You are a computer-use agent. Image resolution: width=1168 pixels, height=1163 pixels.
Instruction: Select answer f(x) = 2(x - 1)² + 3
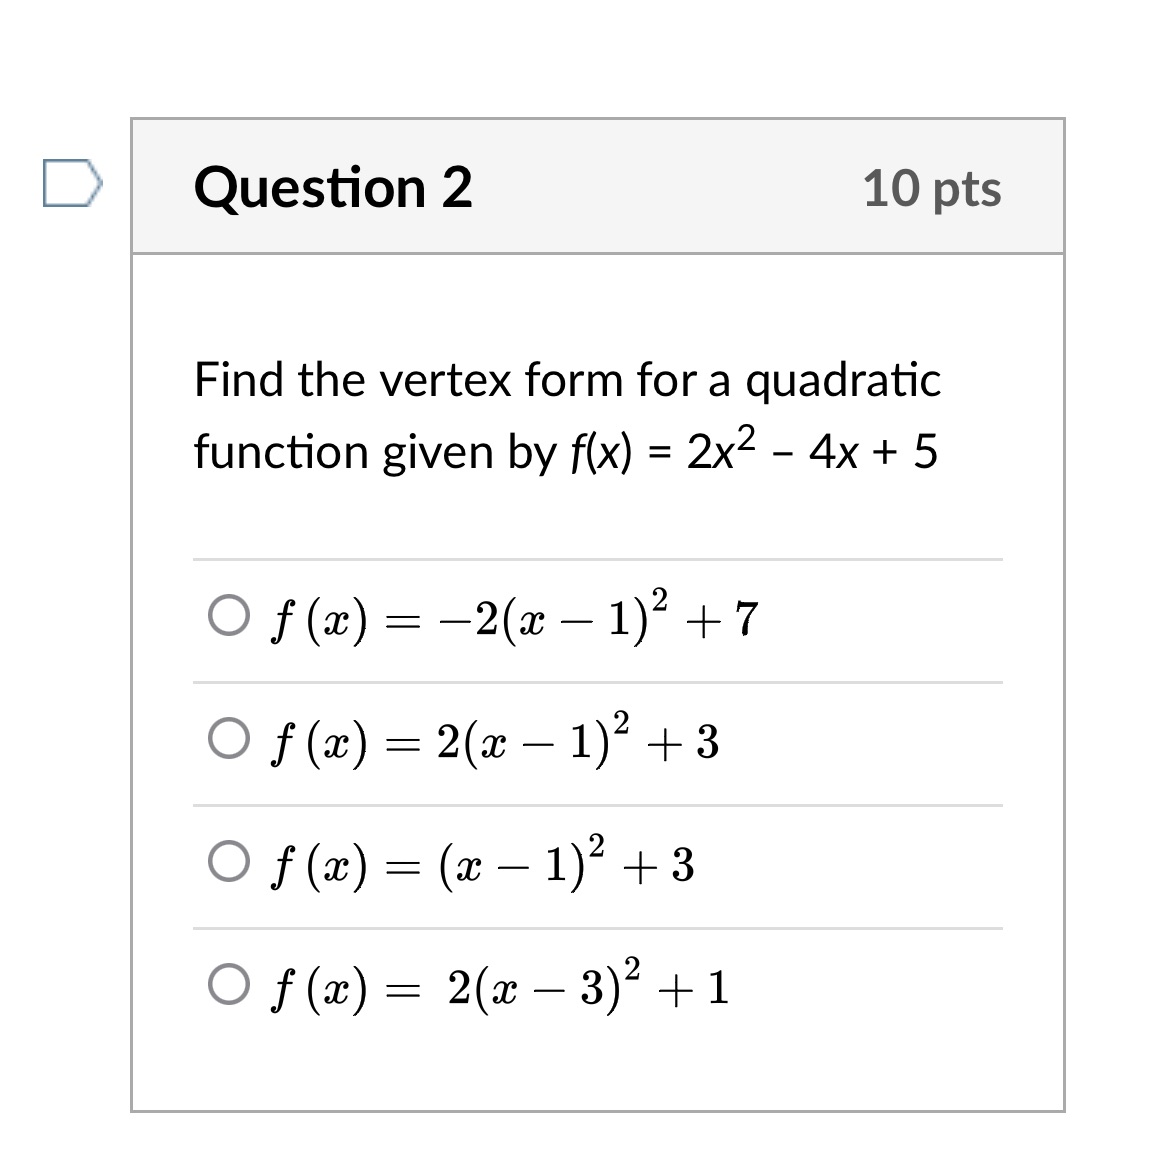coord(229,738)
